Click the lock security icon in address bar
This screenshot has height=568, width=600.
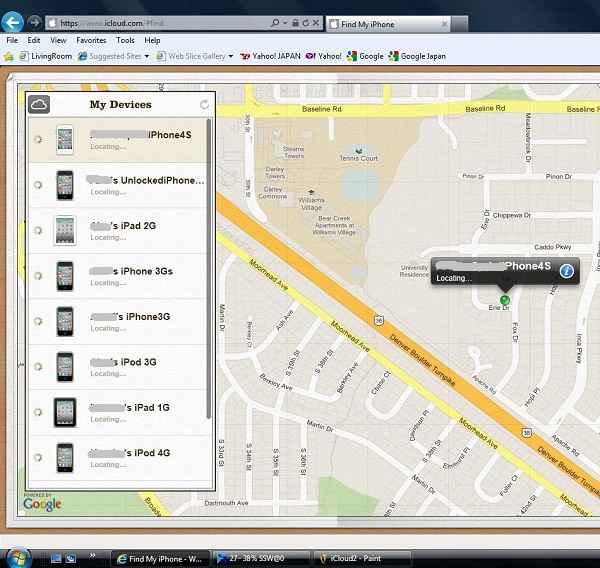tap(295, 23)
